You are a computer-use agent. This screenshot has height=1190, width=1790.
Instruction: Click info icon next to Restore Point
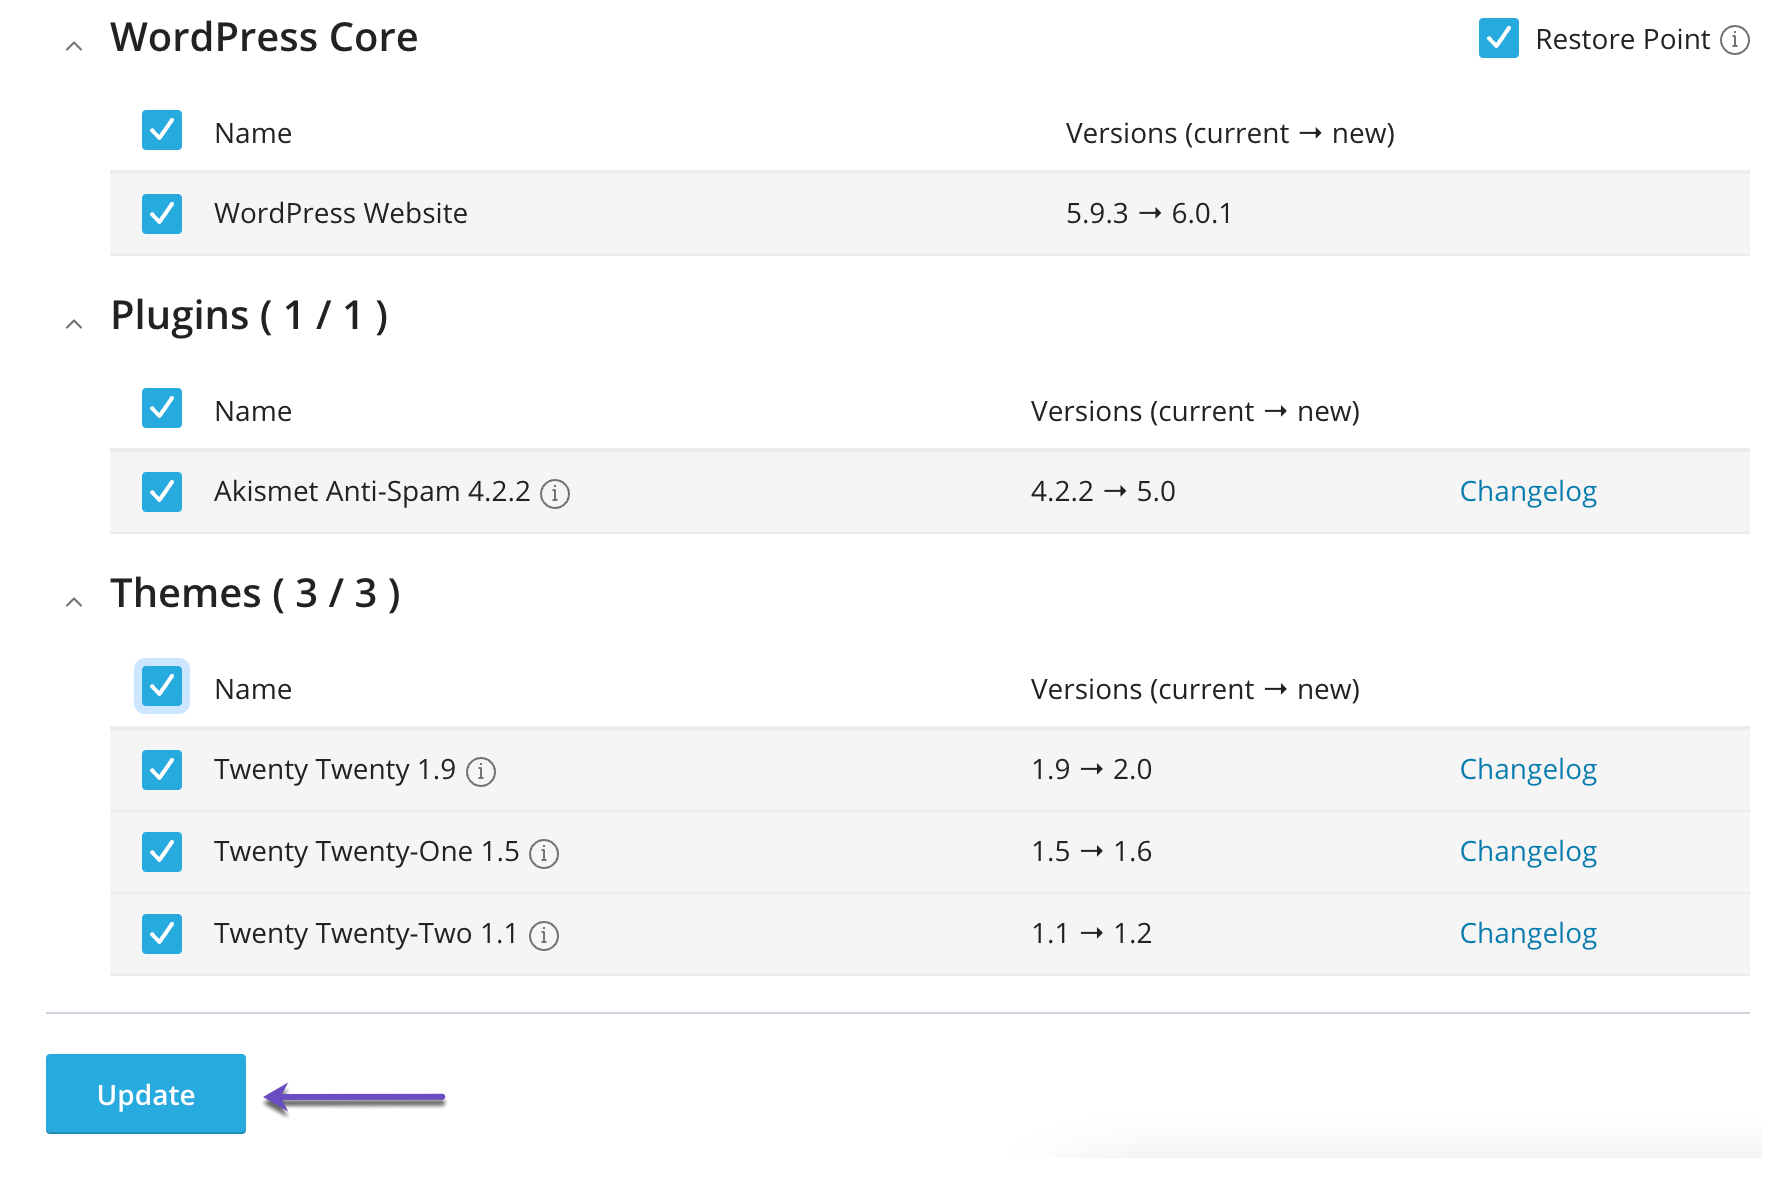pyautogui.click(x=1735, y=40)
